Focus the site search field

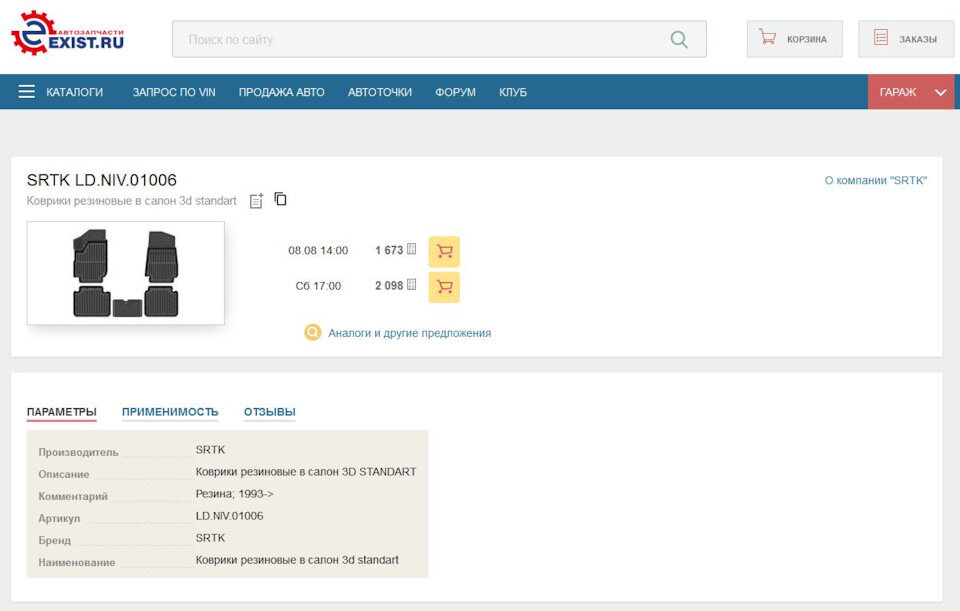pyautogui.click(x=439, y=39)
